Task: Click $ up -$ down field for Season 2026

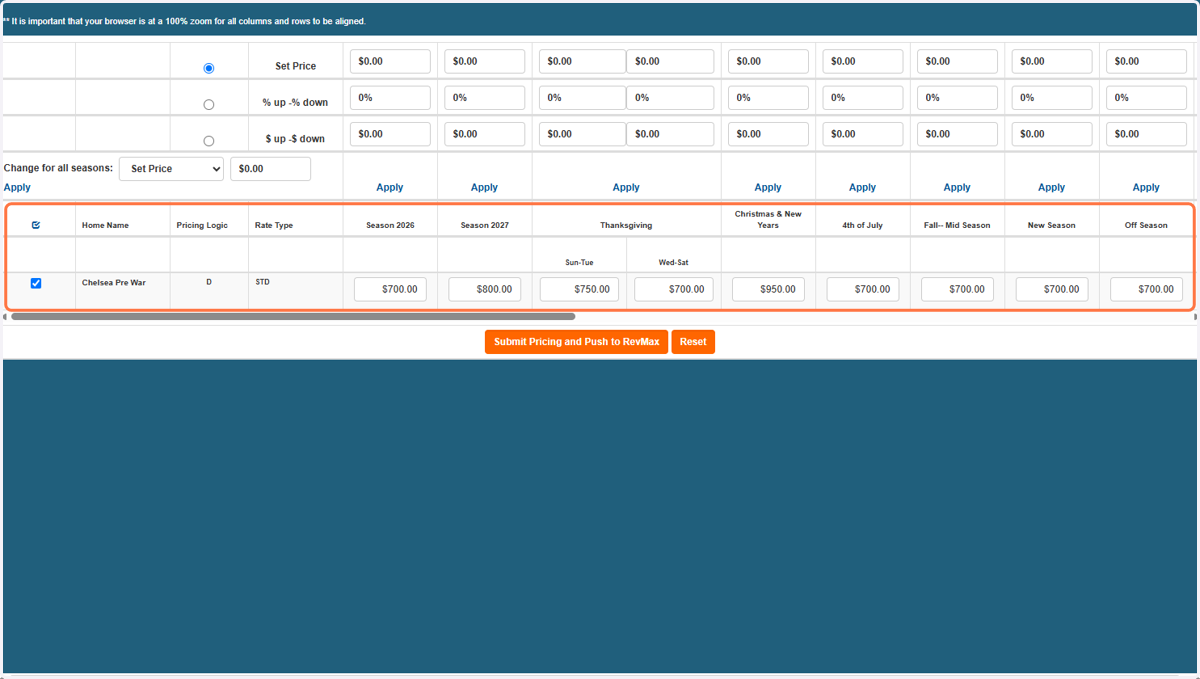Action: pyautogui.click(x=390, y=134)
